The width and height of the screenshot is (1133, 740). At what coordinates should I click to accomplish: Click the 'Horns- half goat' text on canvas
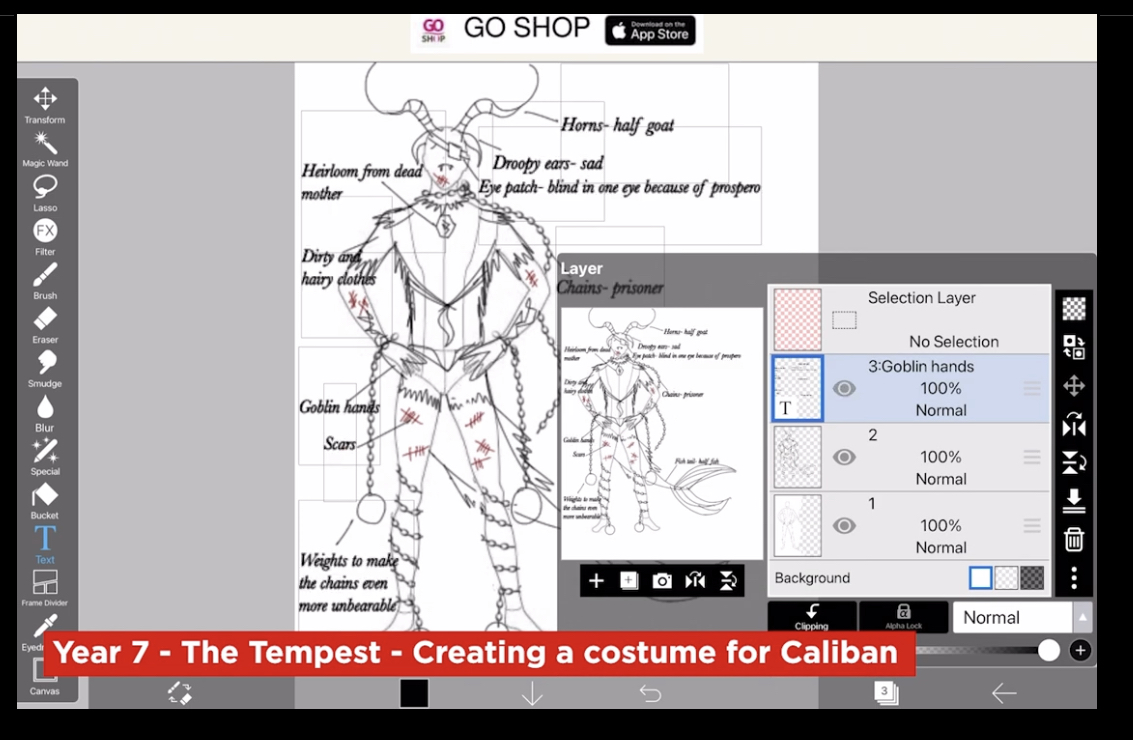(x=618, y=125)
